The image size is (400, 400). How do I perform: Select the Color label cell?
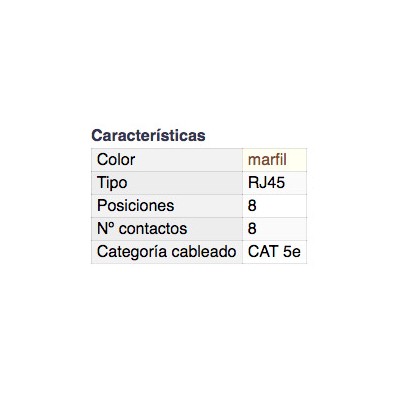(x=167, y=160)
